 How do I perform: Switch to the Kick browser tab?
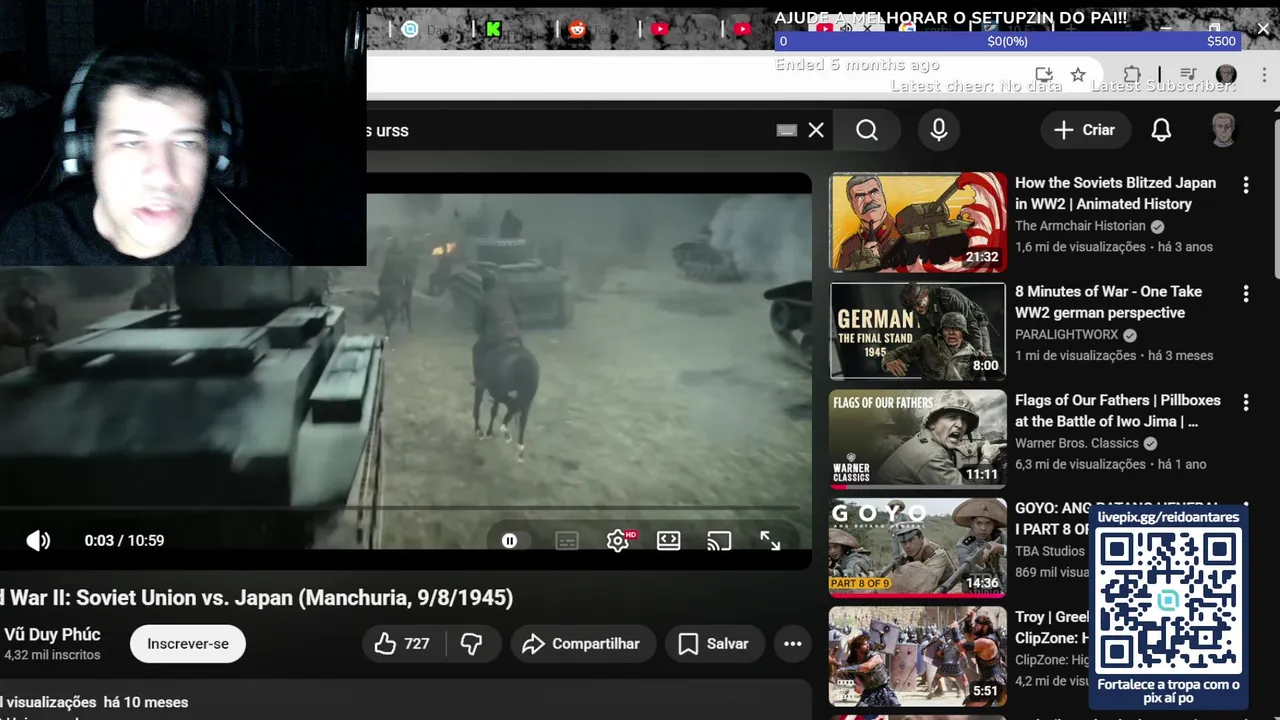click(493, 29)
